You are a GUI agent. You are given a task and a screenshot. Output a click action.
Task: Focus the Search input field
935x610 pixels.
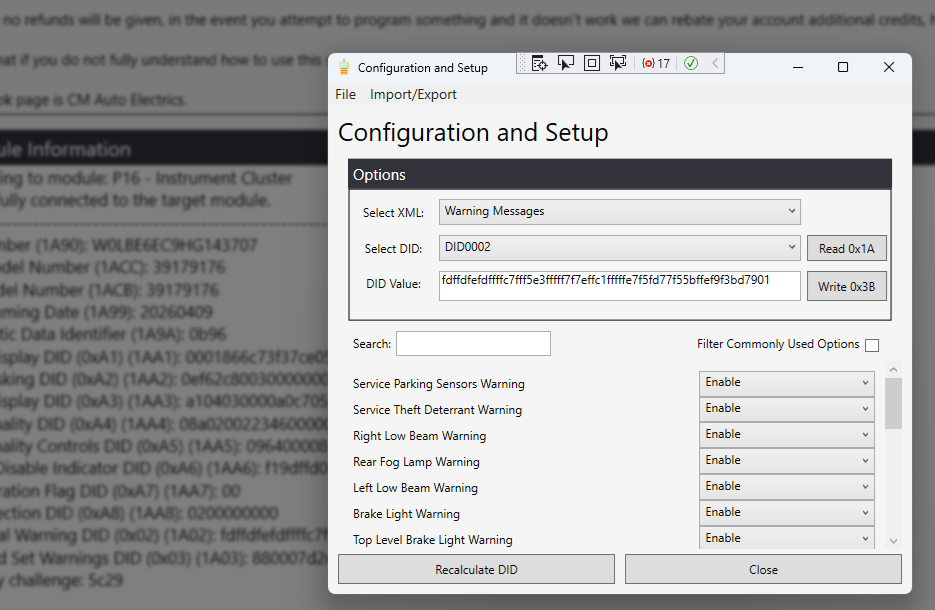[473, 343]
